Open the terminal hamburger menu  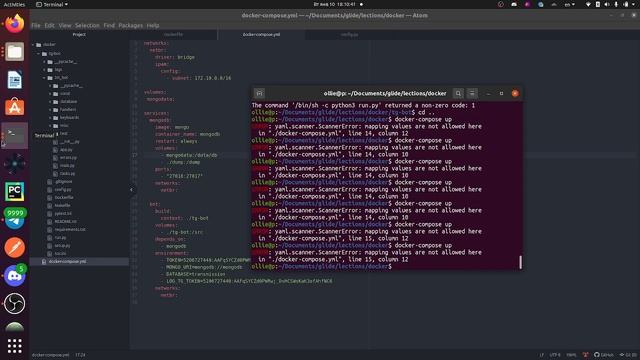pyautogui.click(x=472, y=93)
